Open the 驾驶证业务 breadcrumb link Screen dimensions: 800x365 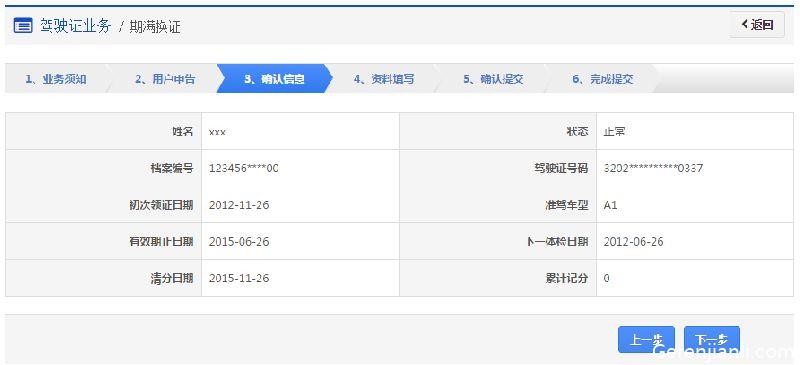(x=75, y=26)
